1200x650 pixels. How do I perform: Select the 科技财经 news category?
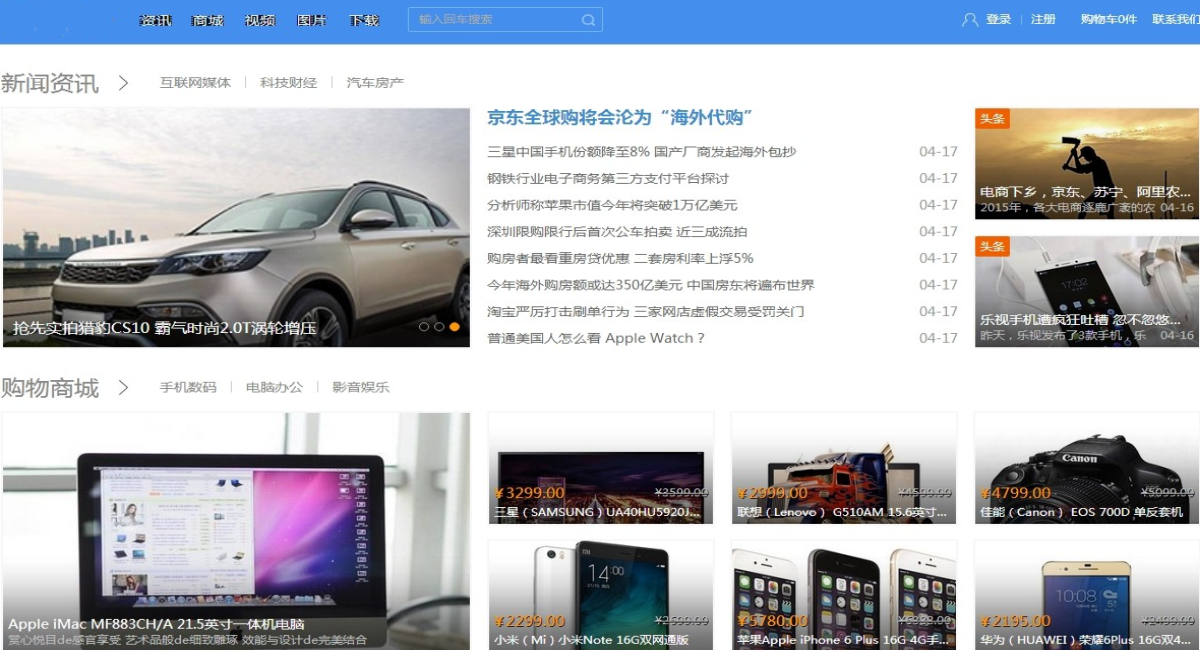click(288, 83)
